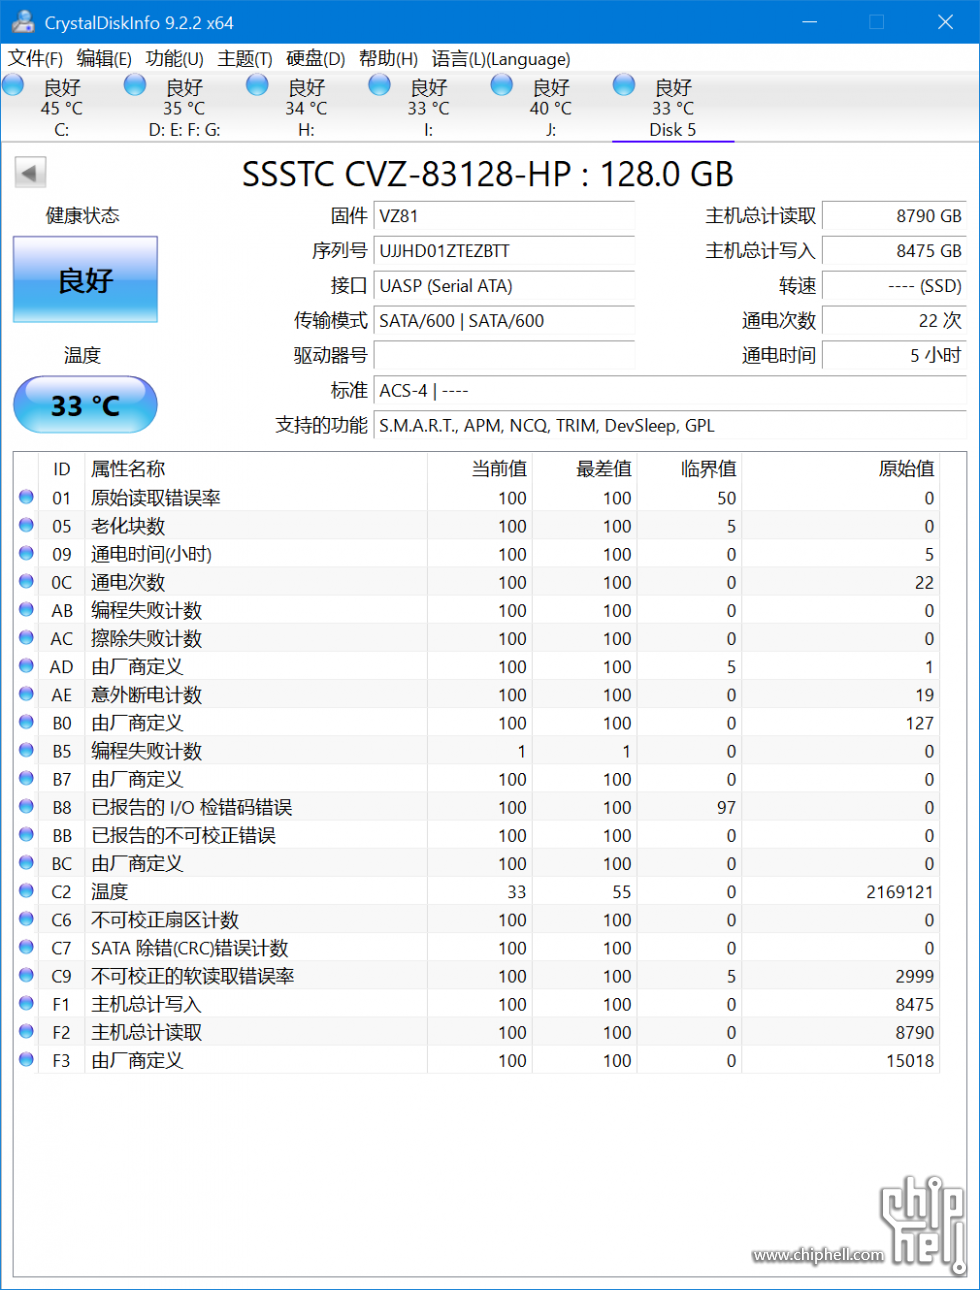Click status orb for ID B7 row
Image resolution: width=980 pixels, height=1290 pixels.
26,778
